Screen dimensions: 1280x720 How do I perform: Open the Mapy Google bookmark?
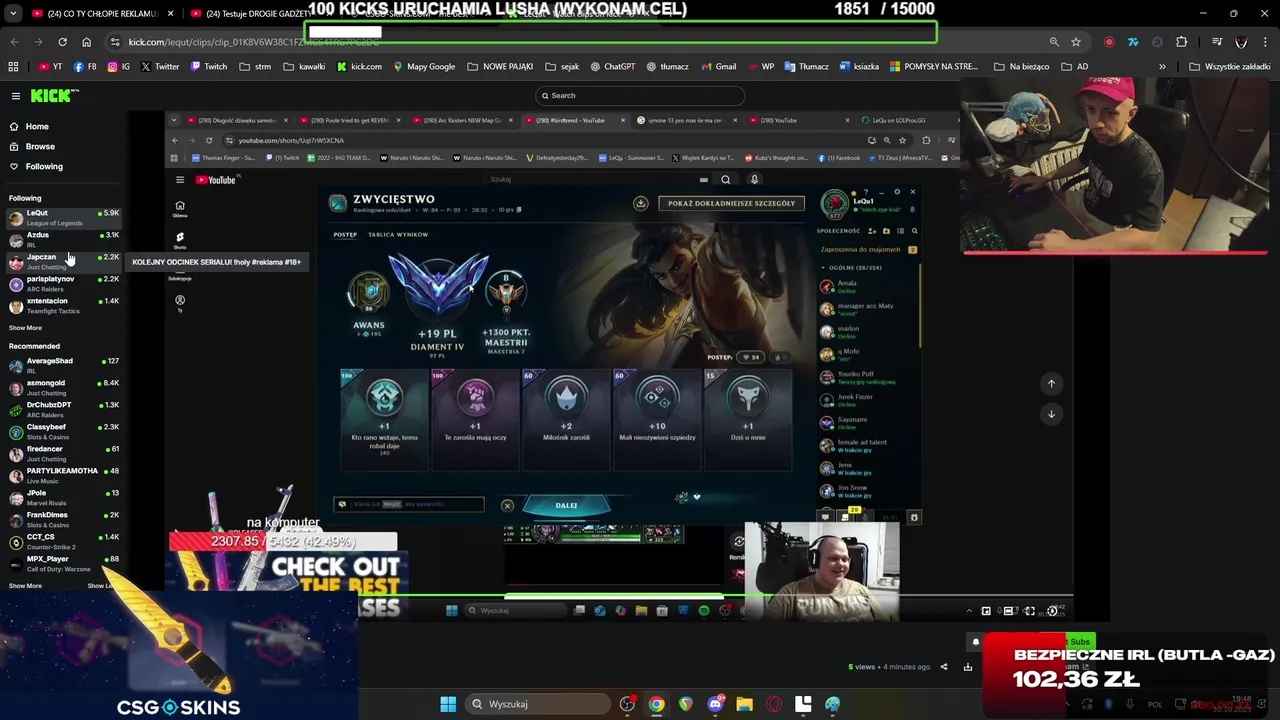tap(424, 67)
